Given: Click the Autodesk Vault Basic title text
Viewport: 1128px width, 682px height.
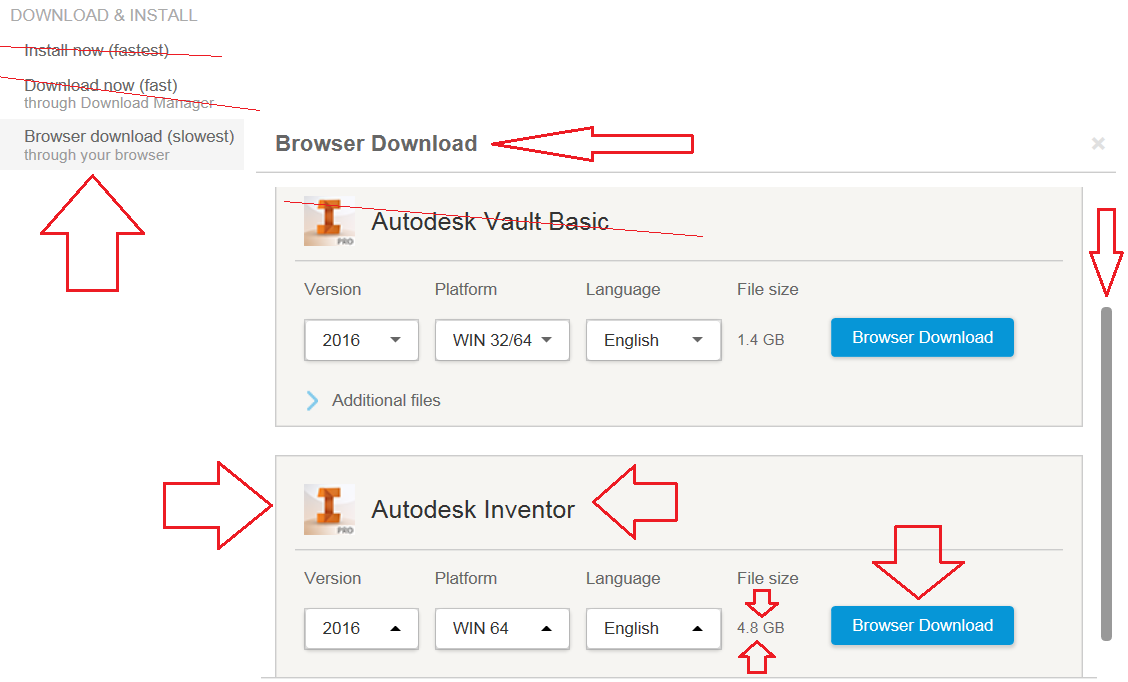Looking at the screenshot, I should coord(490,222).
